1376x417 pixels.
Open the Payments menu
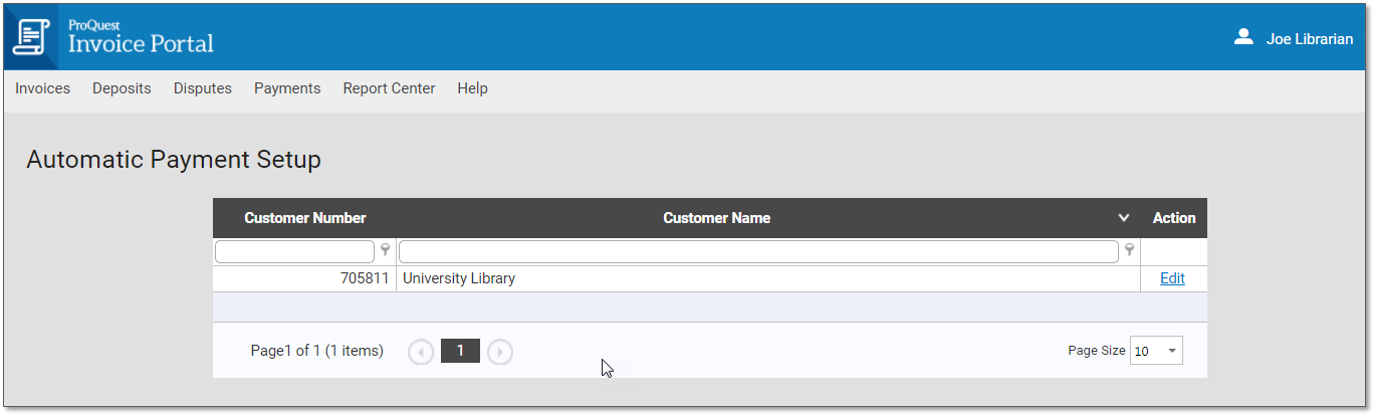tap(287, 88)
